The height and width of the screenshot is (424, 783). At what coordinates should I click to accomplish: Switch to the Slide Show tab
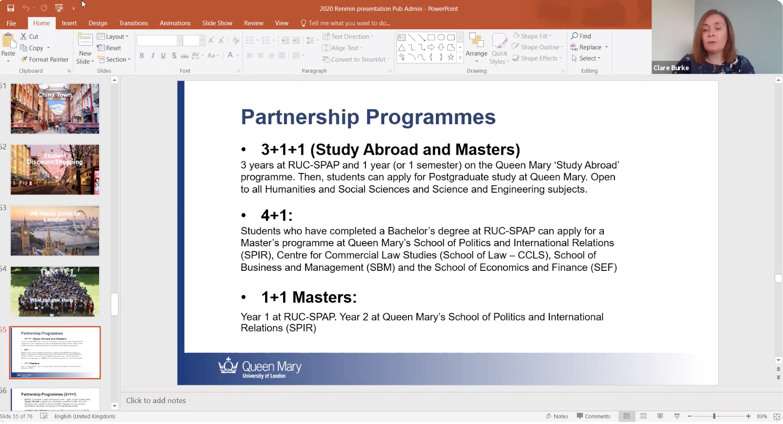click(x=217, y=23)
